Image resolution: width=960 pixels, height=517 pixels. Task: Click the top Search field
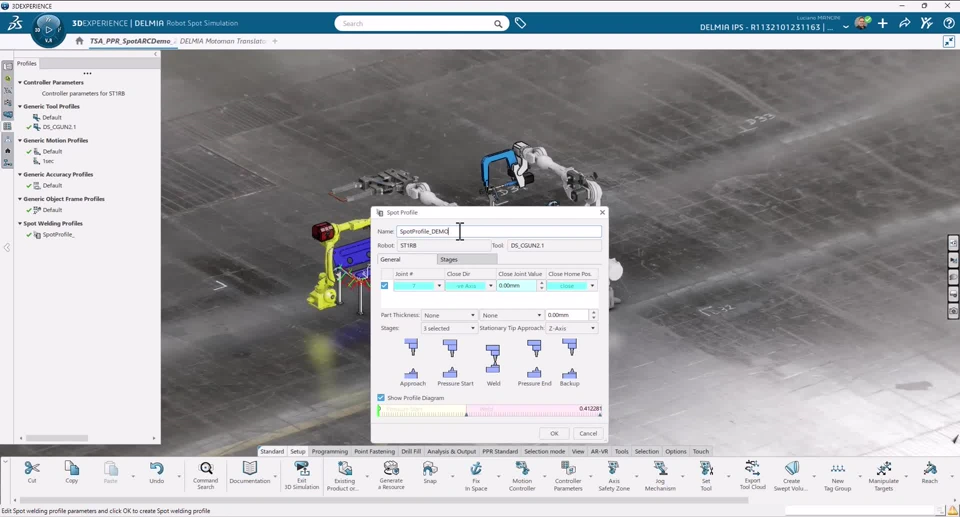(422, 23)
